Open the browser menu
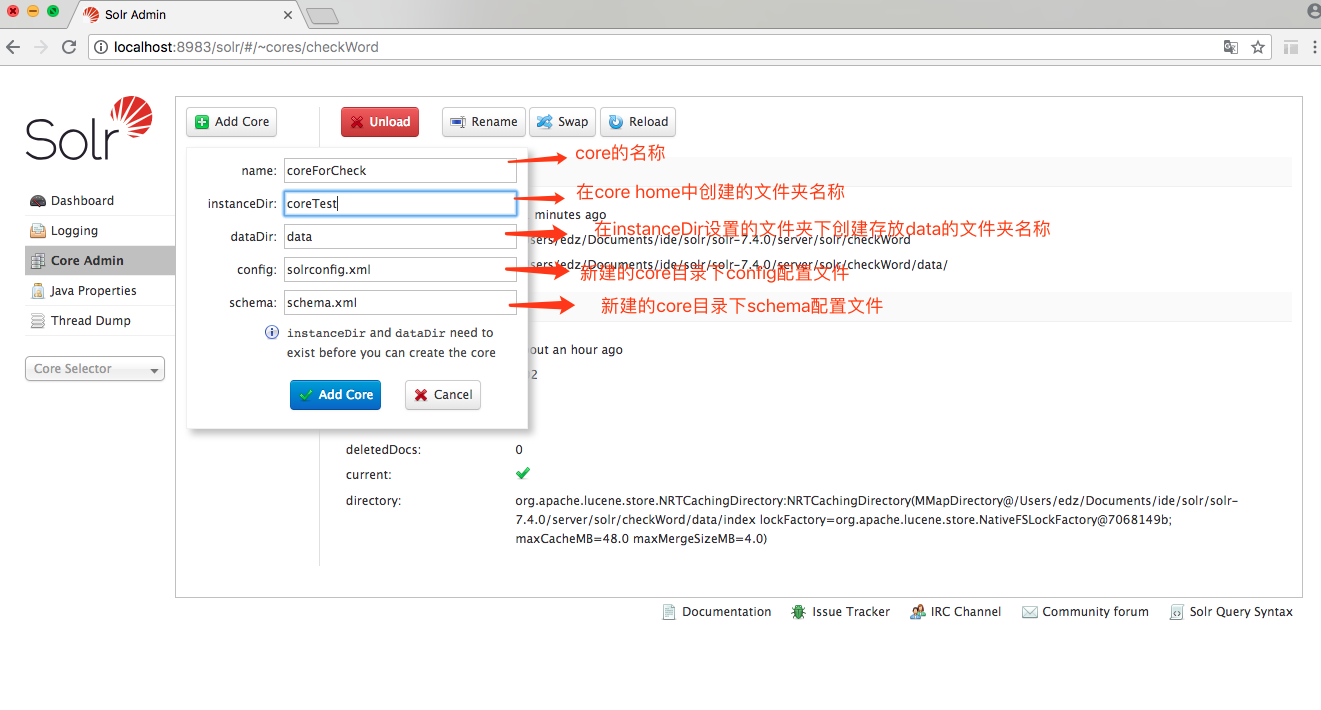The height and width of the screenshot is (710, 1321). click(1313, 47)
